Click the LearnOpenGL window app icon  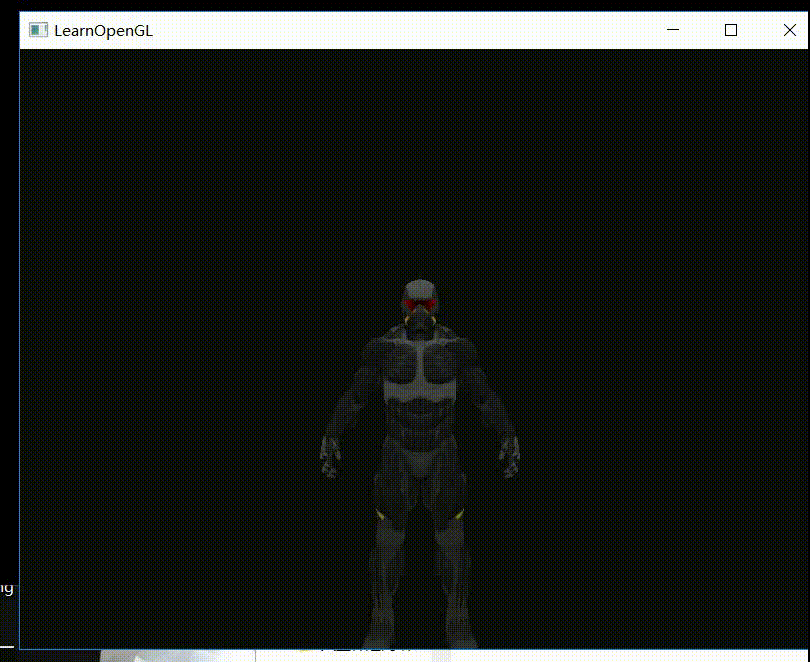coord(38,30)
